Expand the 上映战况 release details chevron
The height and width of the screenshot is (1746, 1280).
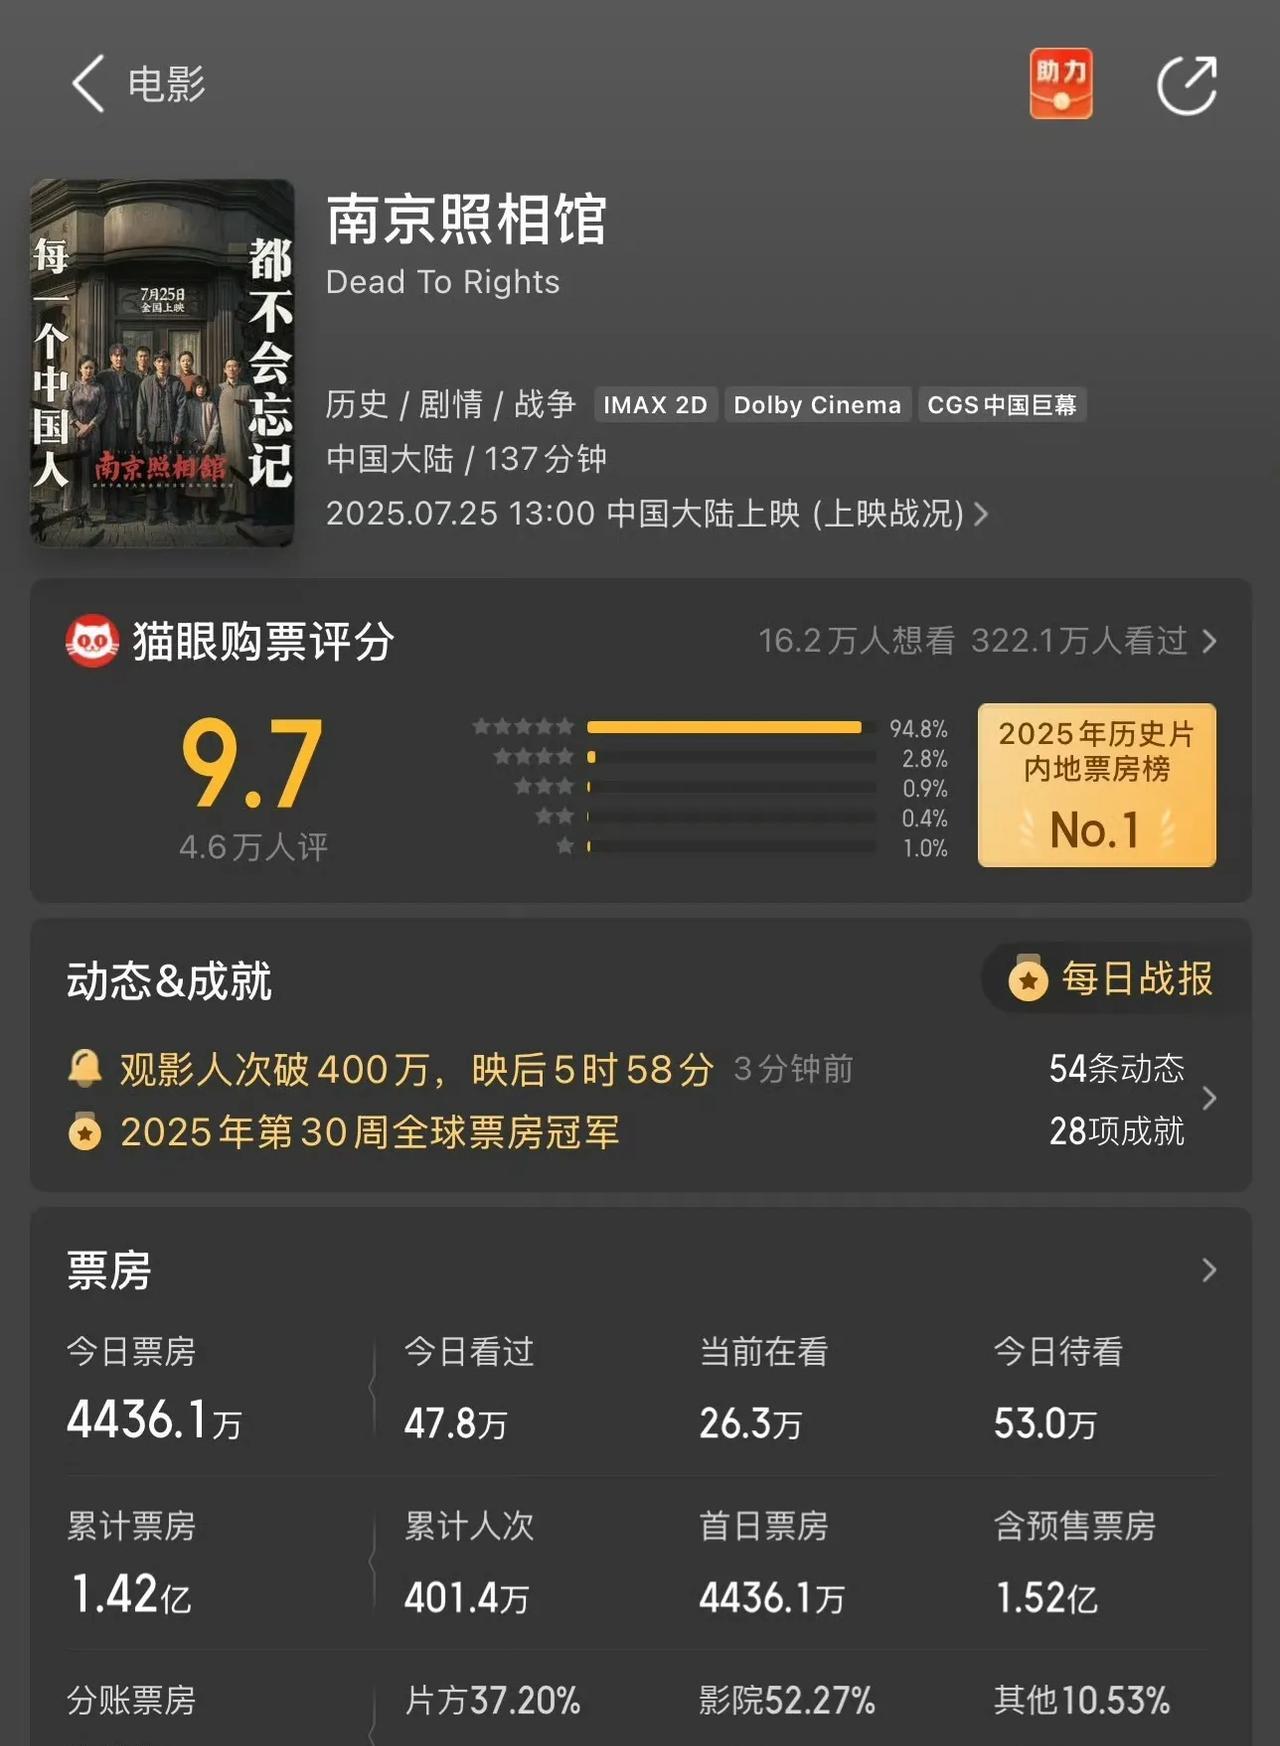click(x=981, y=514)
